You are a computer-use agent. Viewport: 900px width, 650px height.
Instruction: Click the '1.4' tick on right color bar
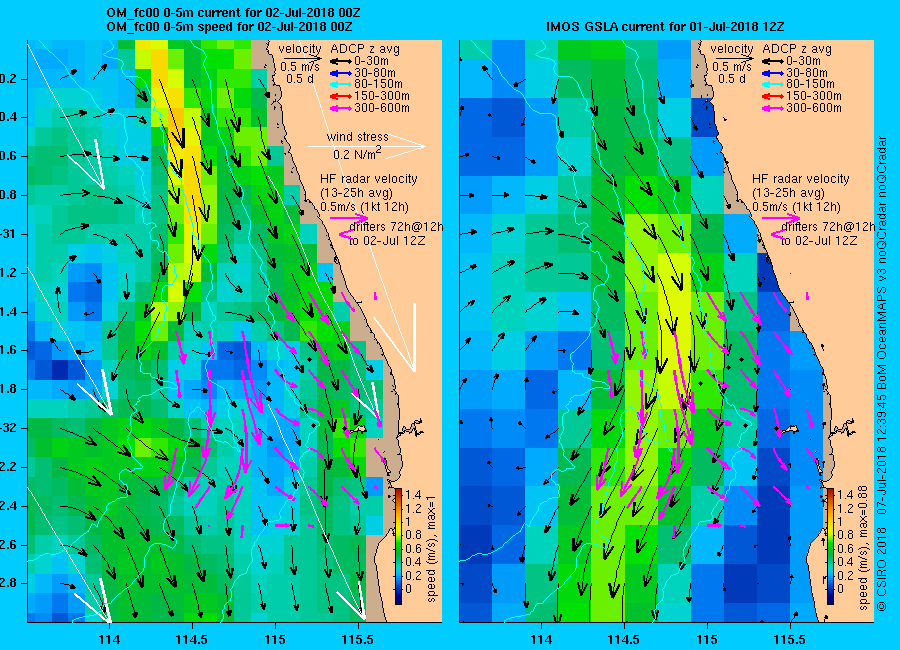(845, 495)
